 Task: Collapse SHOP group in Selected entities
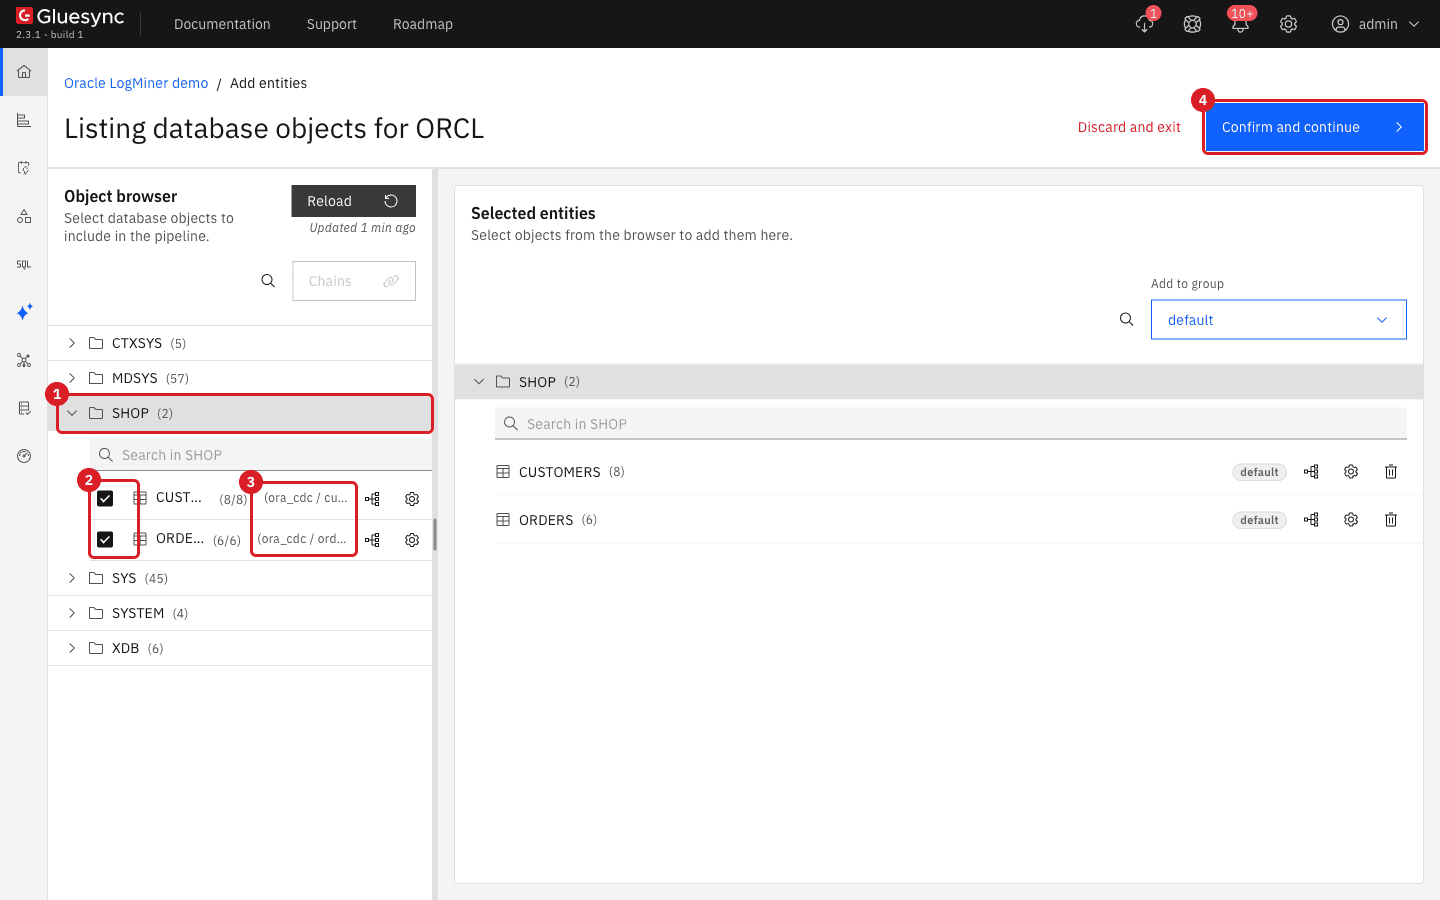(479, 382)
